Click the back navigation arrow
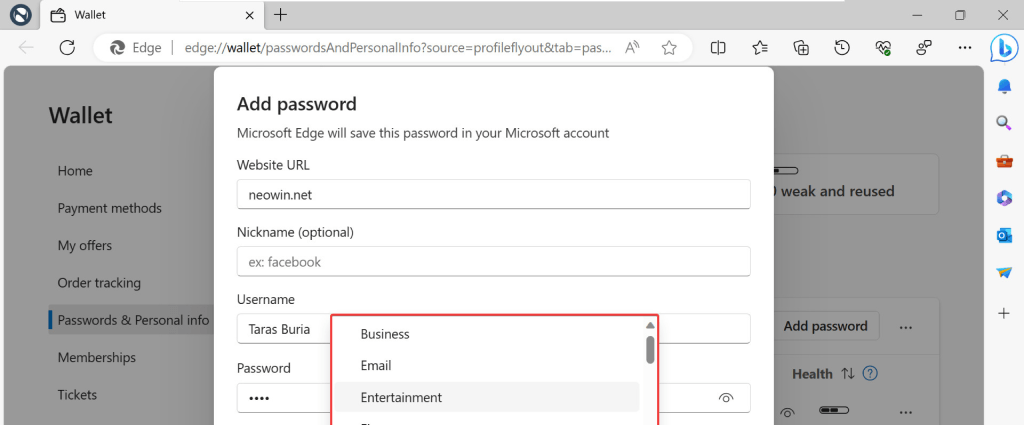Screen dimensions: 1024x425 click(26, 48)
